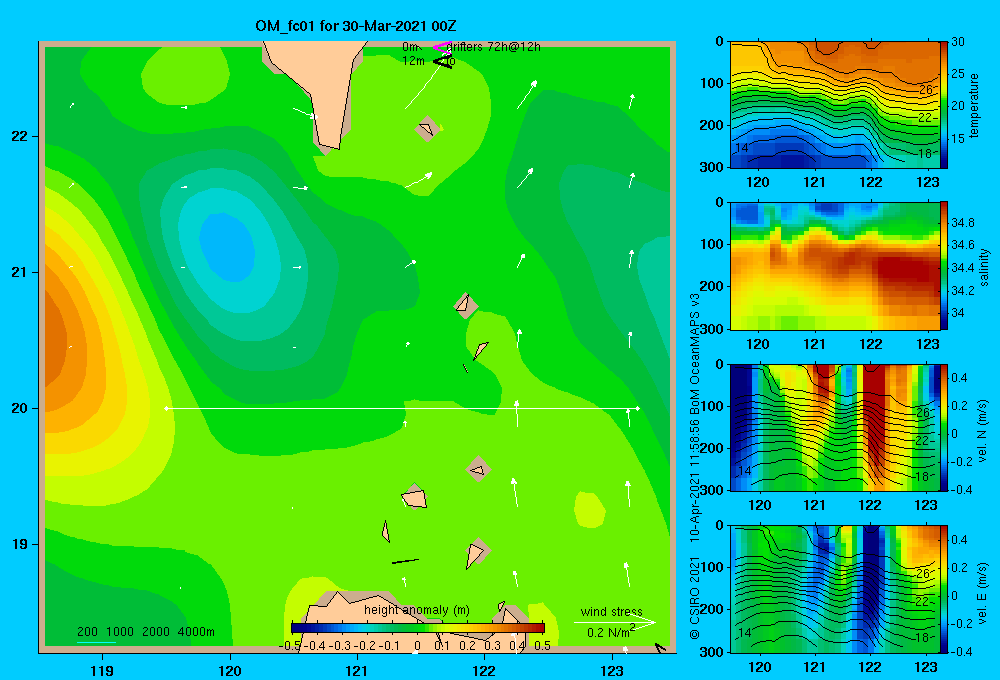Click the vertical CSIRO BoM OceanMAPS copyright text

(695, 466)
